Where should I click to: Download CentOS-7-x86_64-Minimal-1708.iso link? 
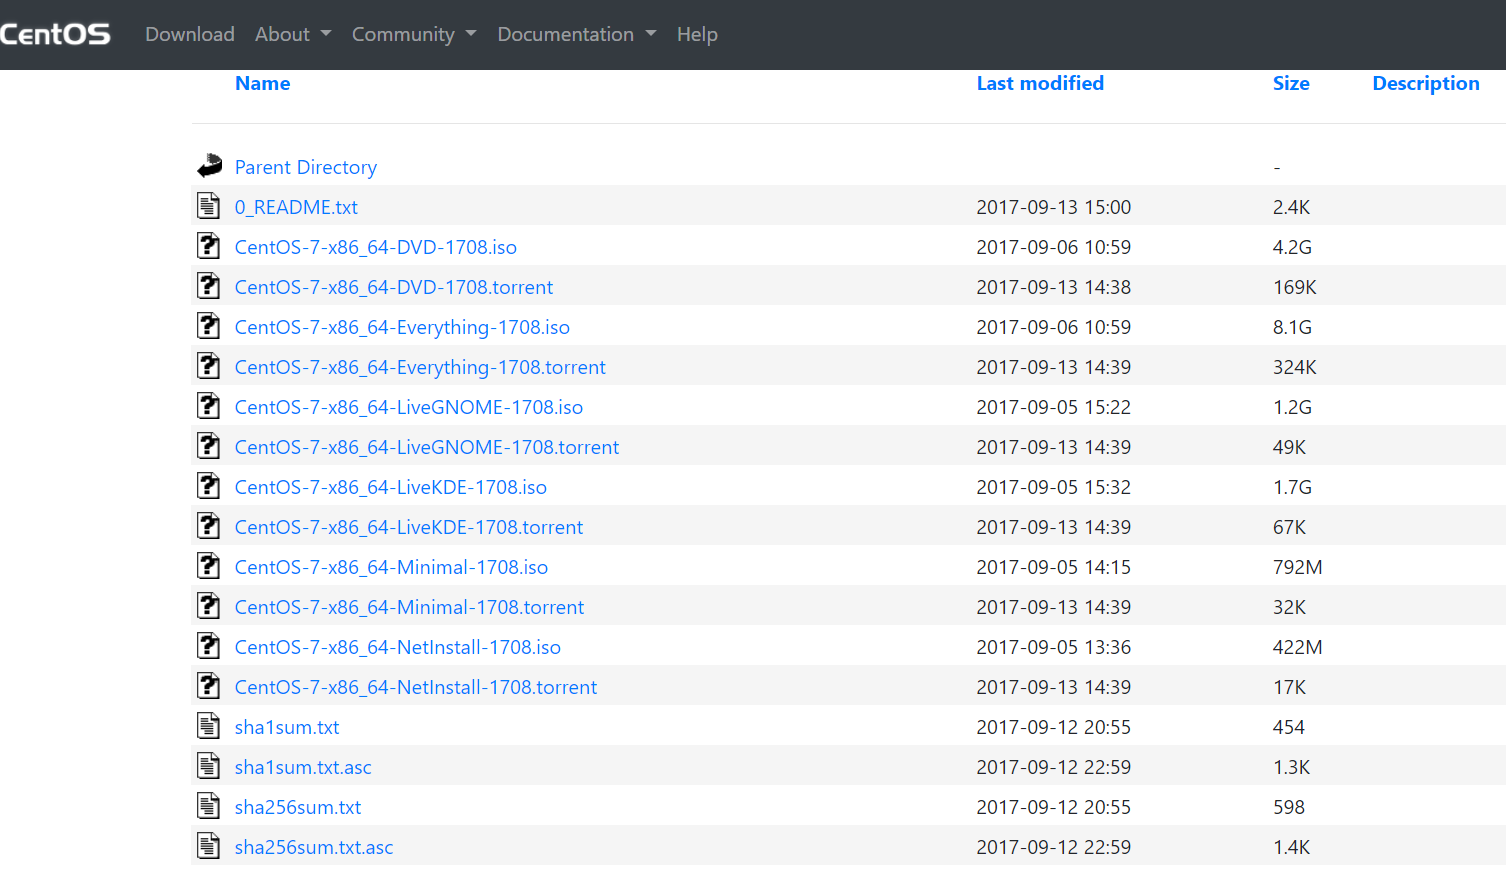(391, 567)
